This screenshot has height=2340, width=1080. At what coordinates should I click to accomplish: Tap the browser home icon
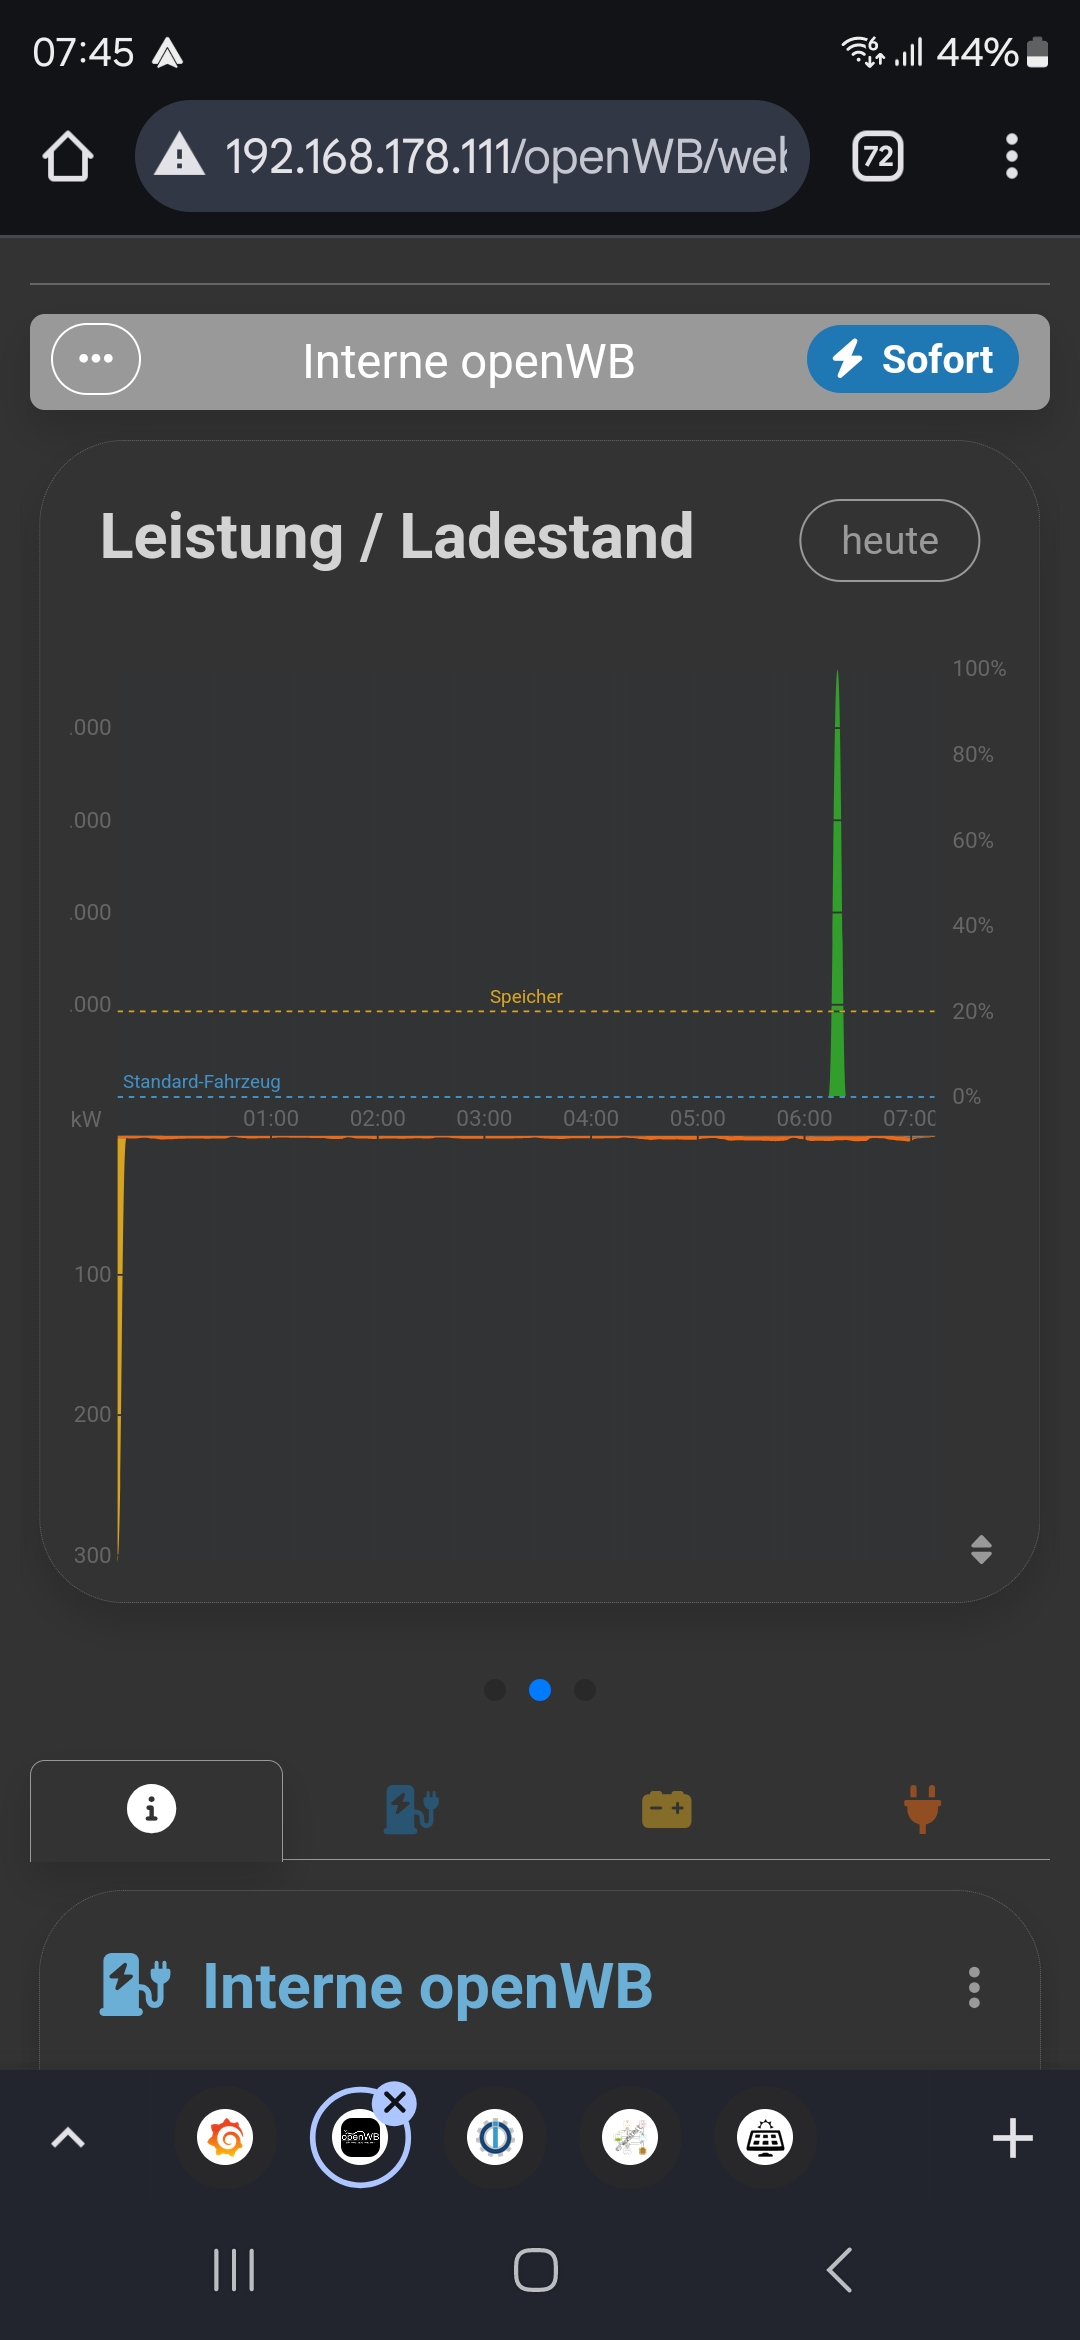[x=68, y=157]
